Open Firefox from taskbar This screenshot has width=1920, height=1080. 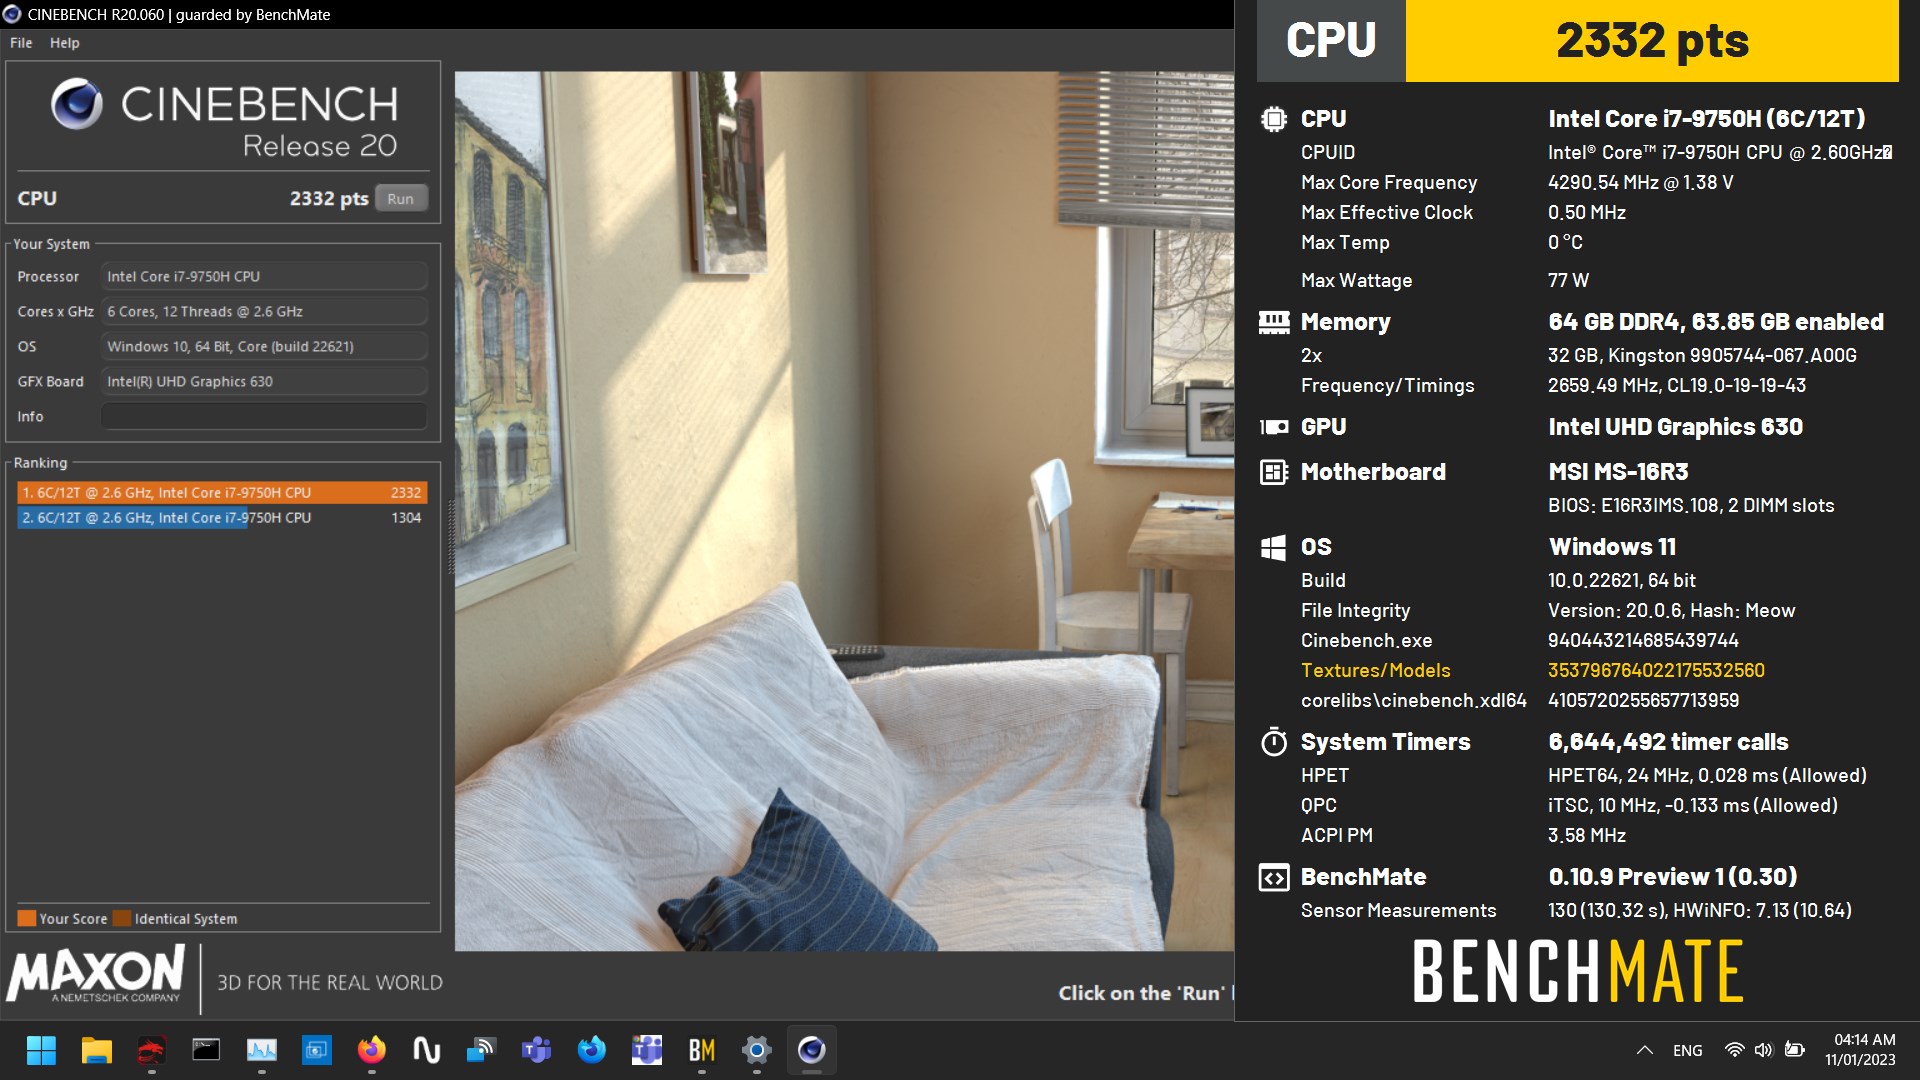[371, 1050]
